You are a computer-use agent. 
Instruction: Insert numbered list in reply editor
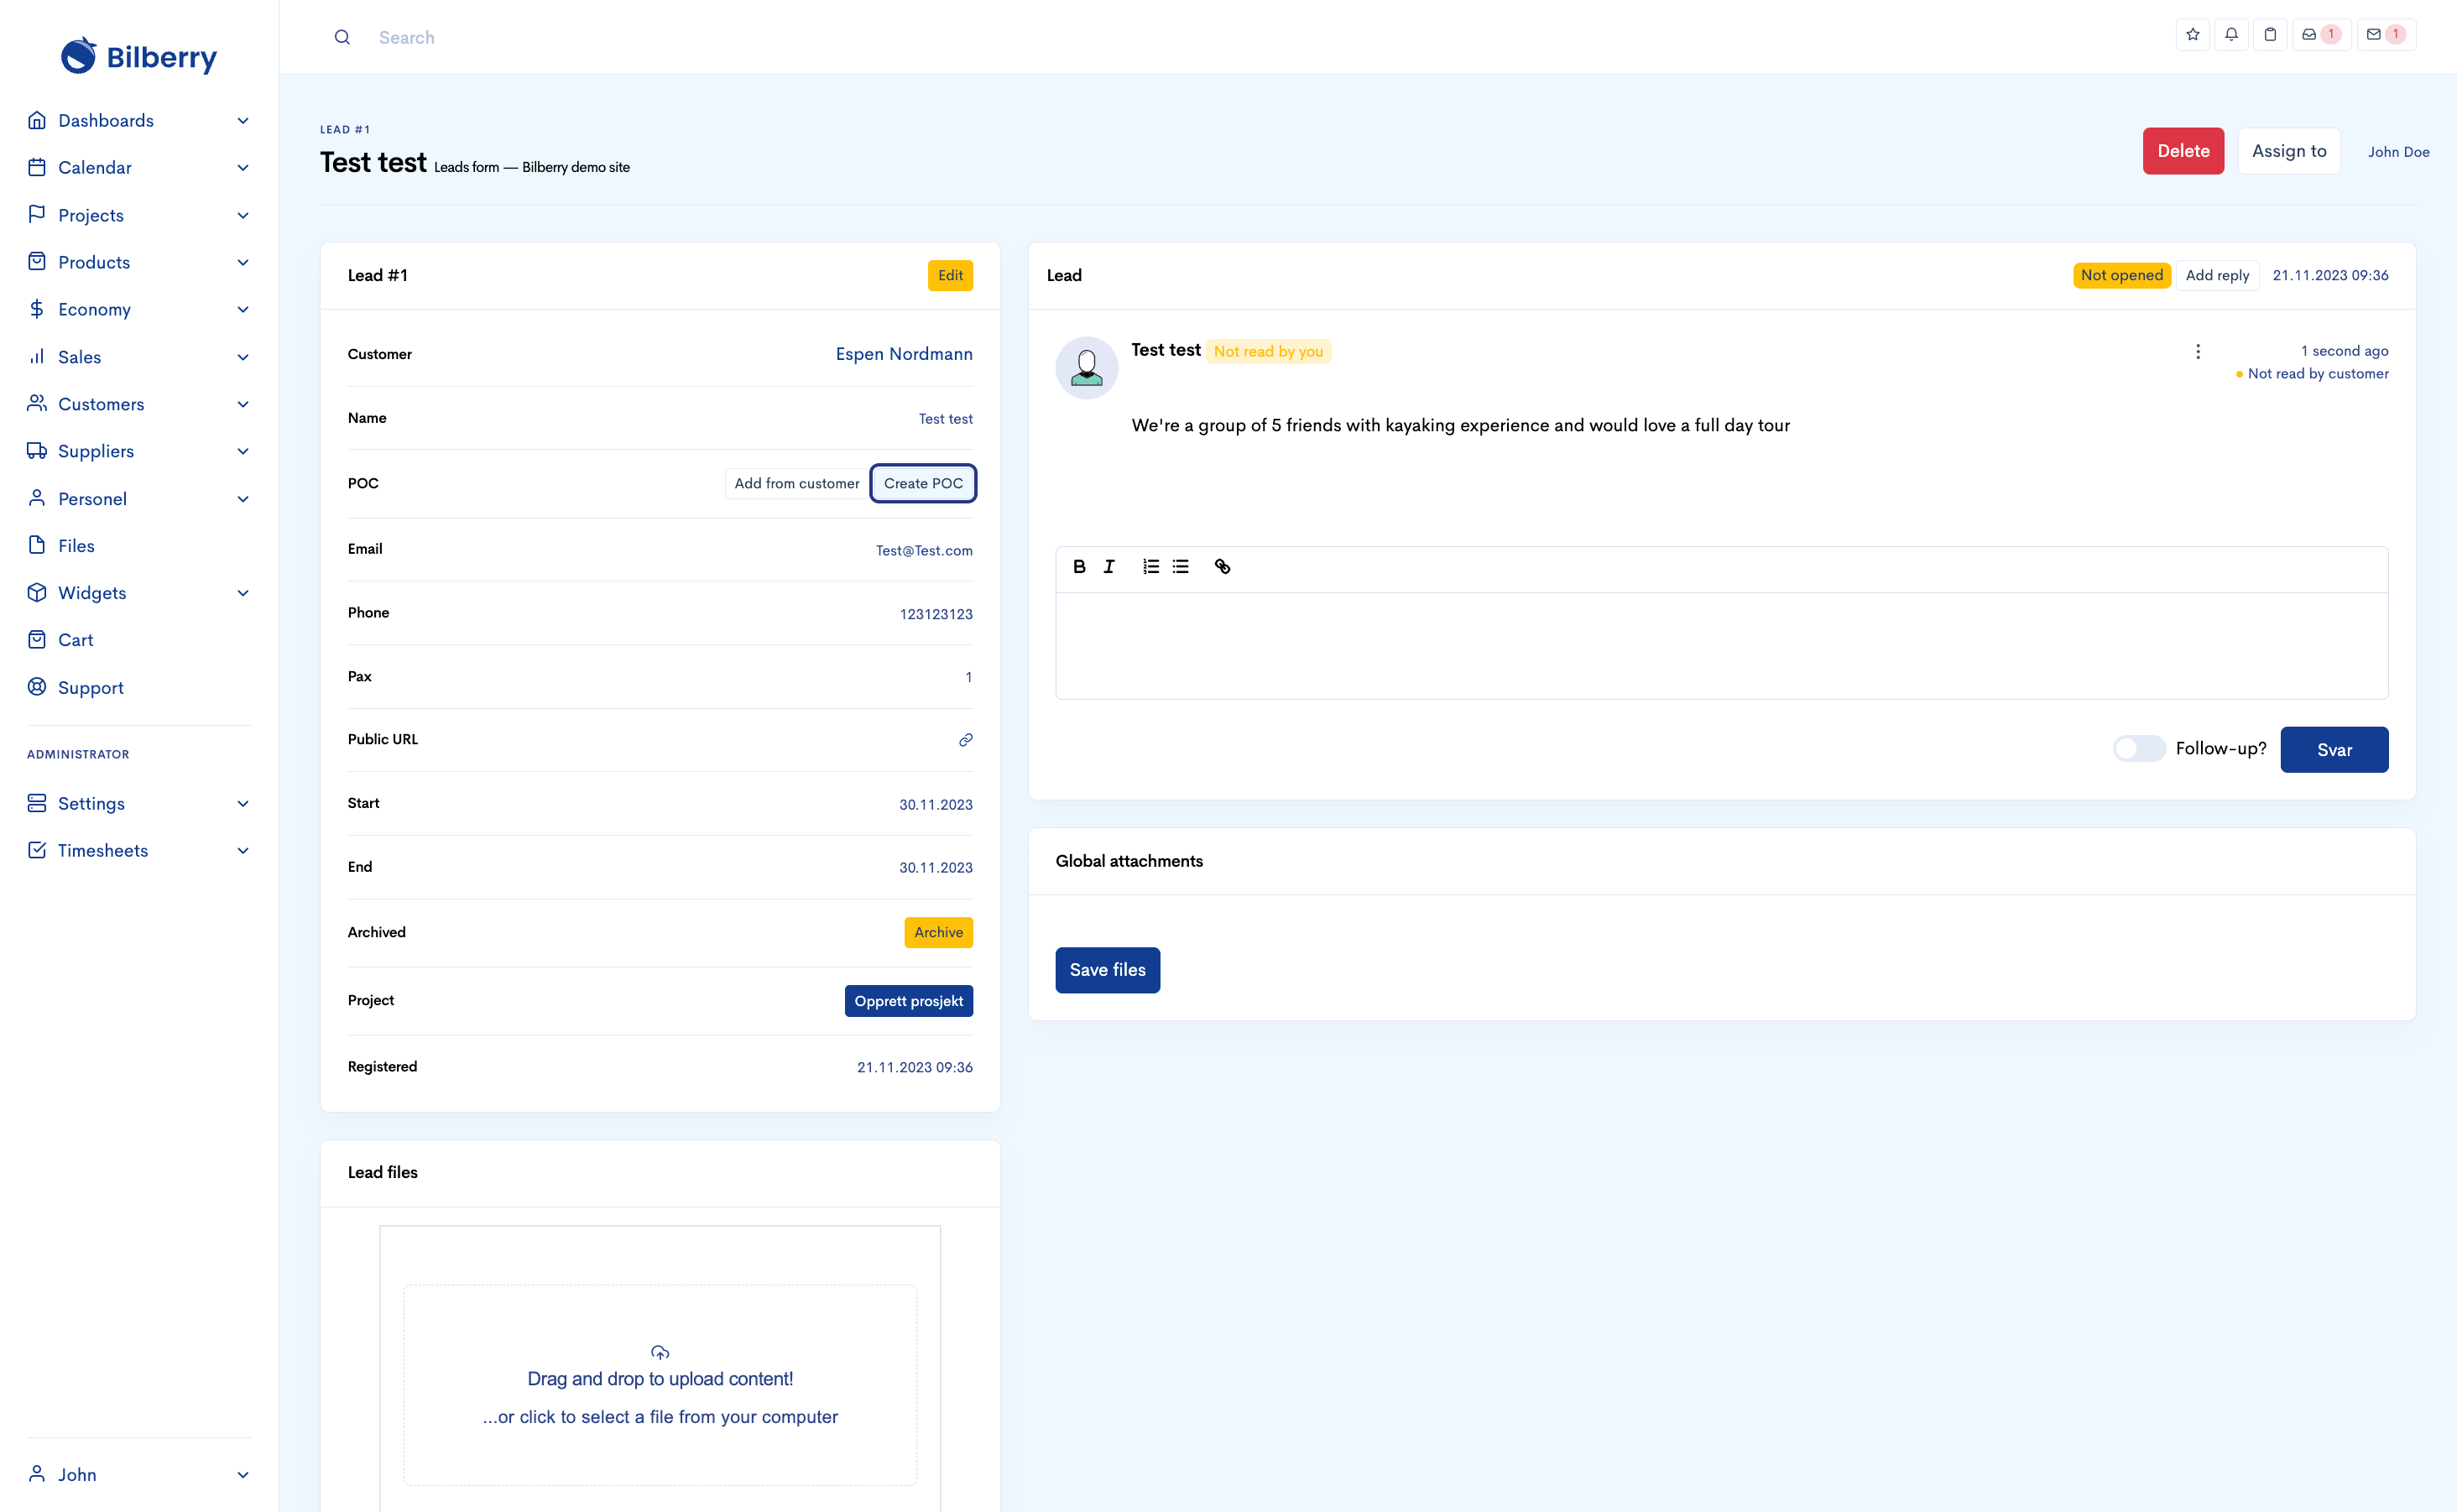(x=1151, y=567)
